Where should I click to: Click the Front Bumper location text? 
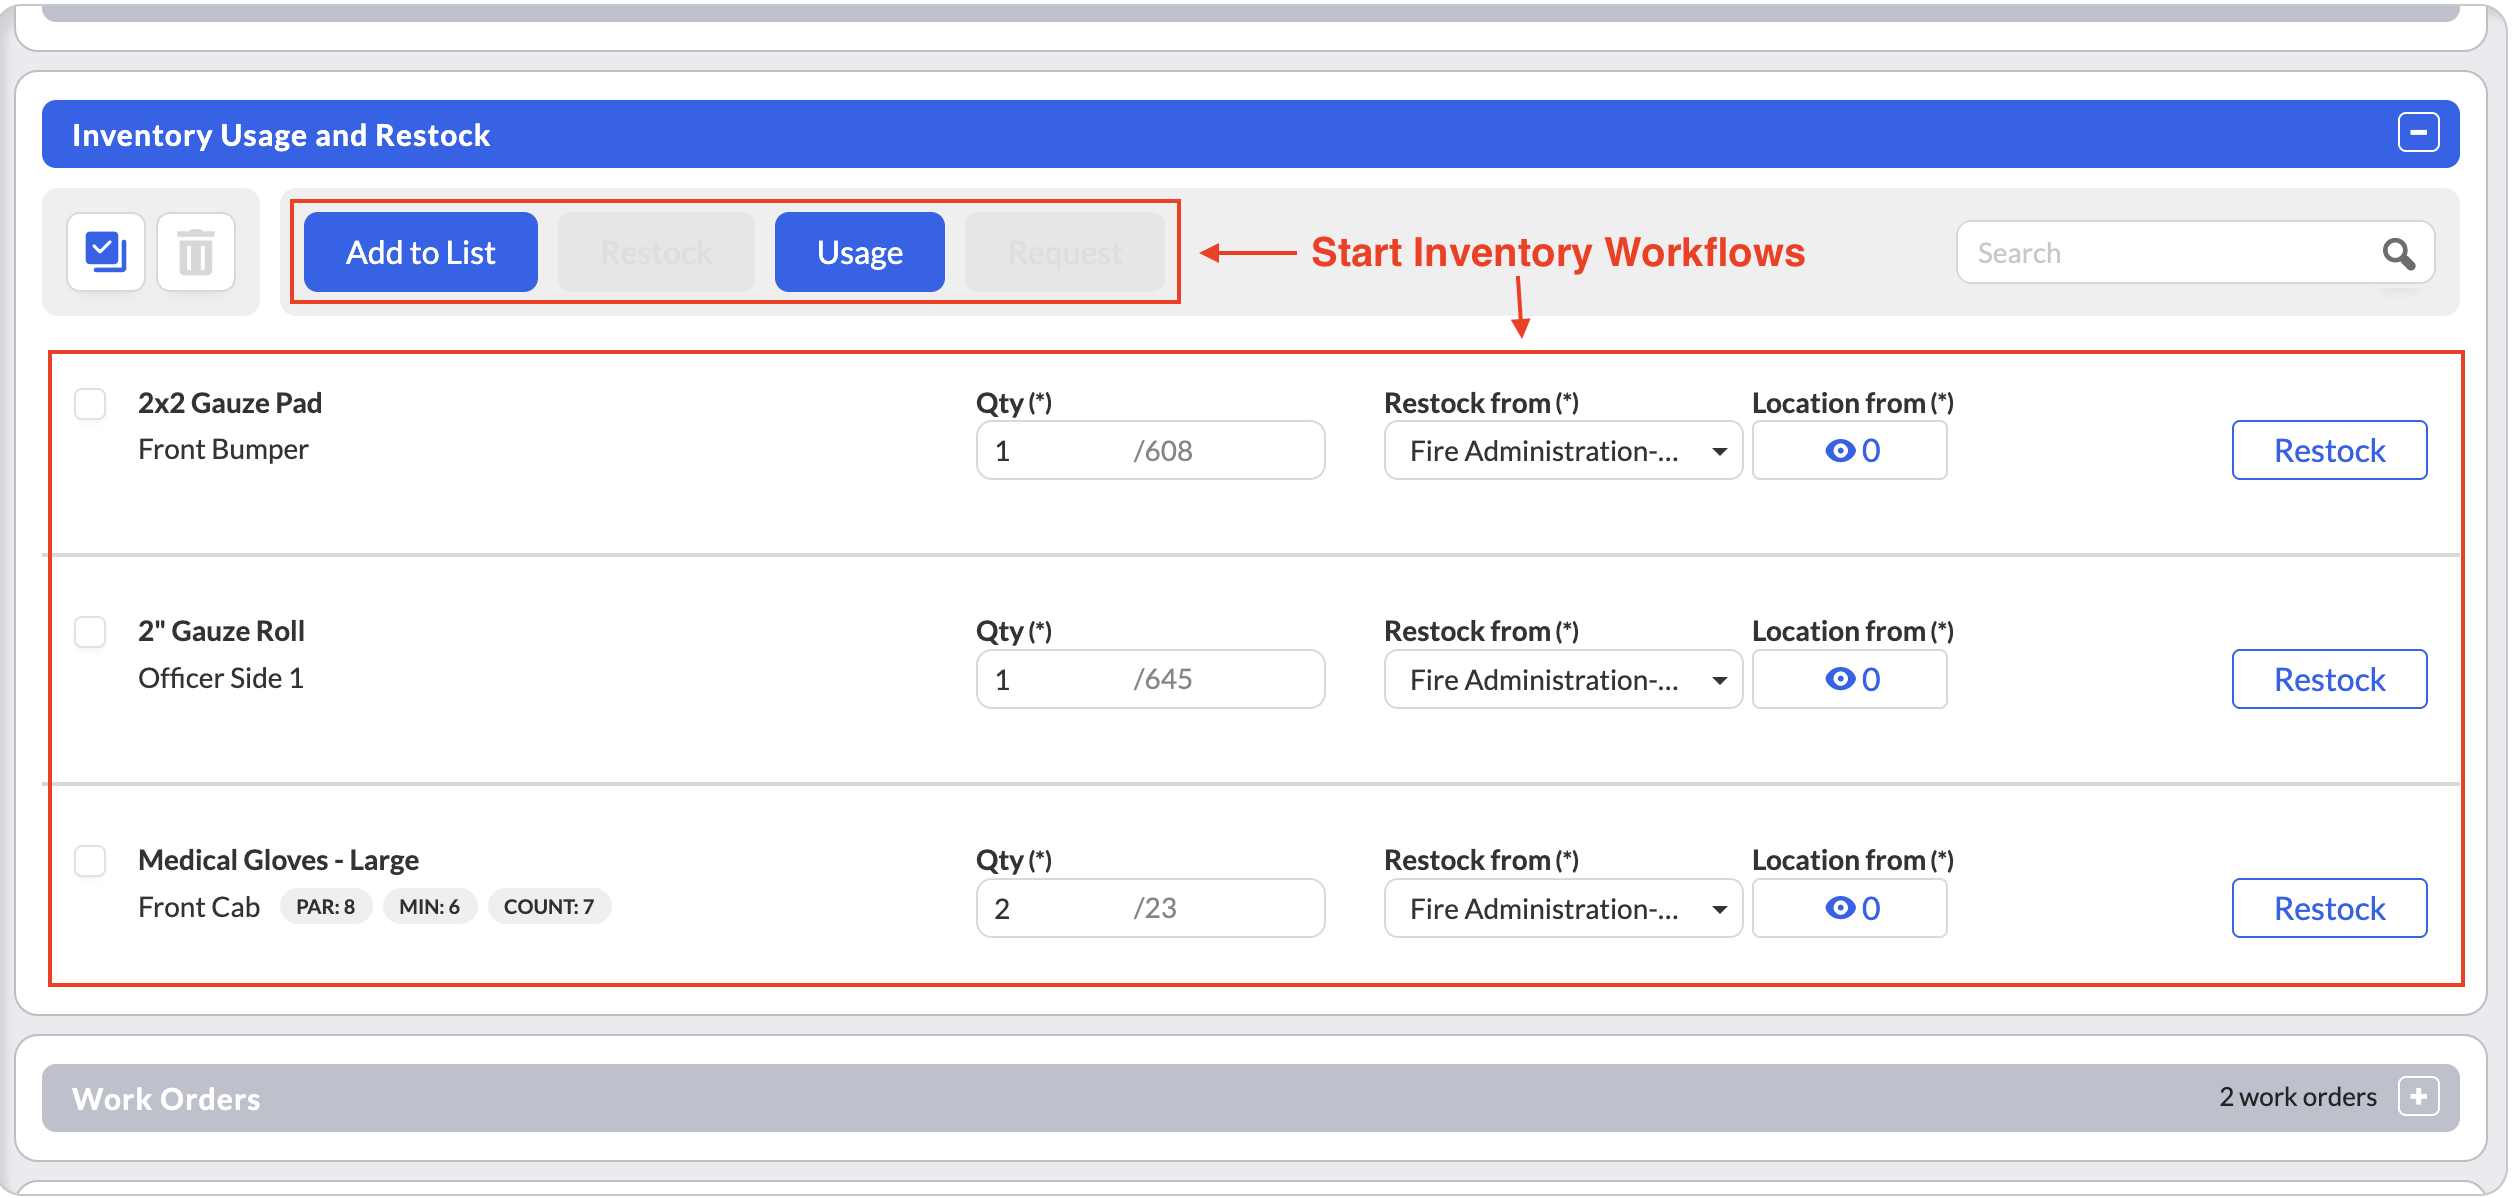click(x=223, y=450)
